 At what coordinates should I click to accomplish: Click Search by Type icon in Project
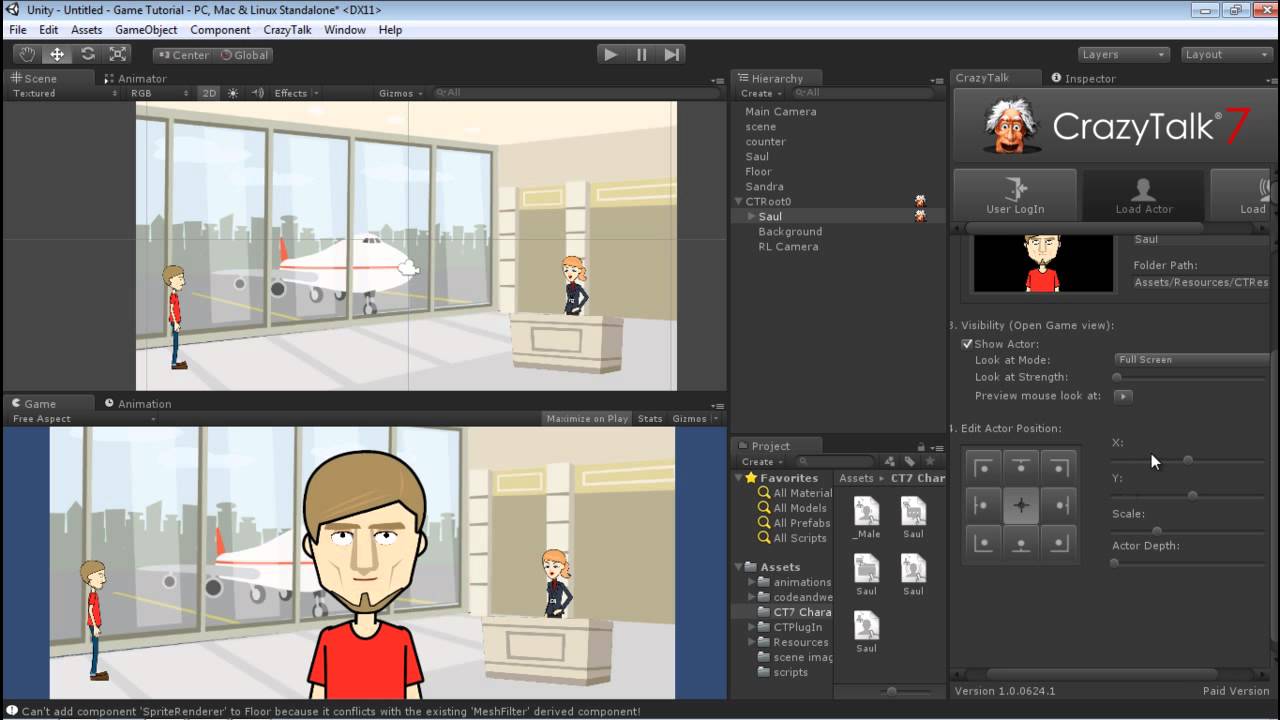point(890,462)
